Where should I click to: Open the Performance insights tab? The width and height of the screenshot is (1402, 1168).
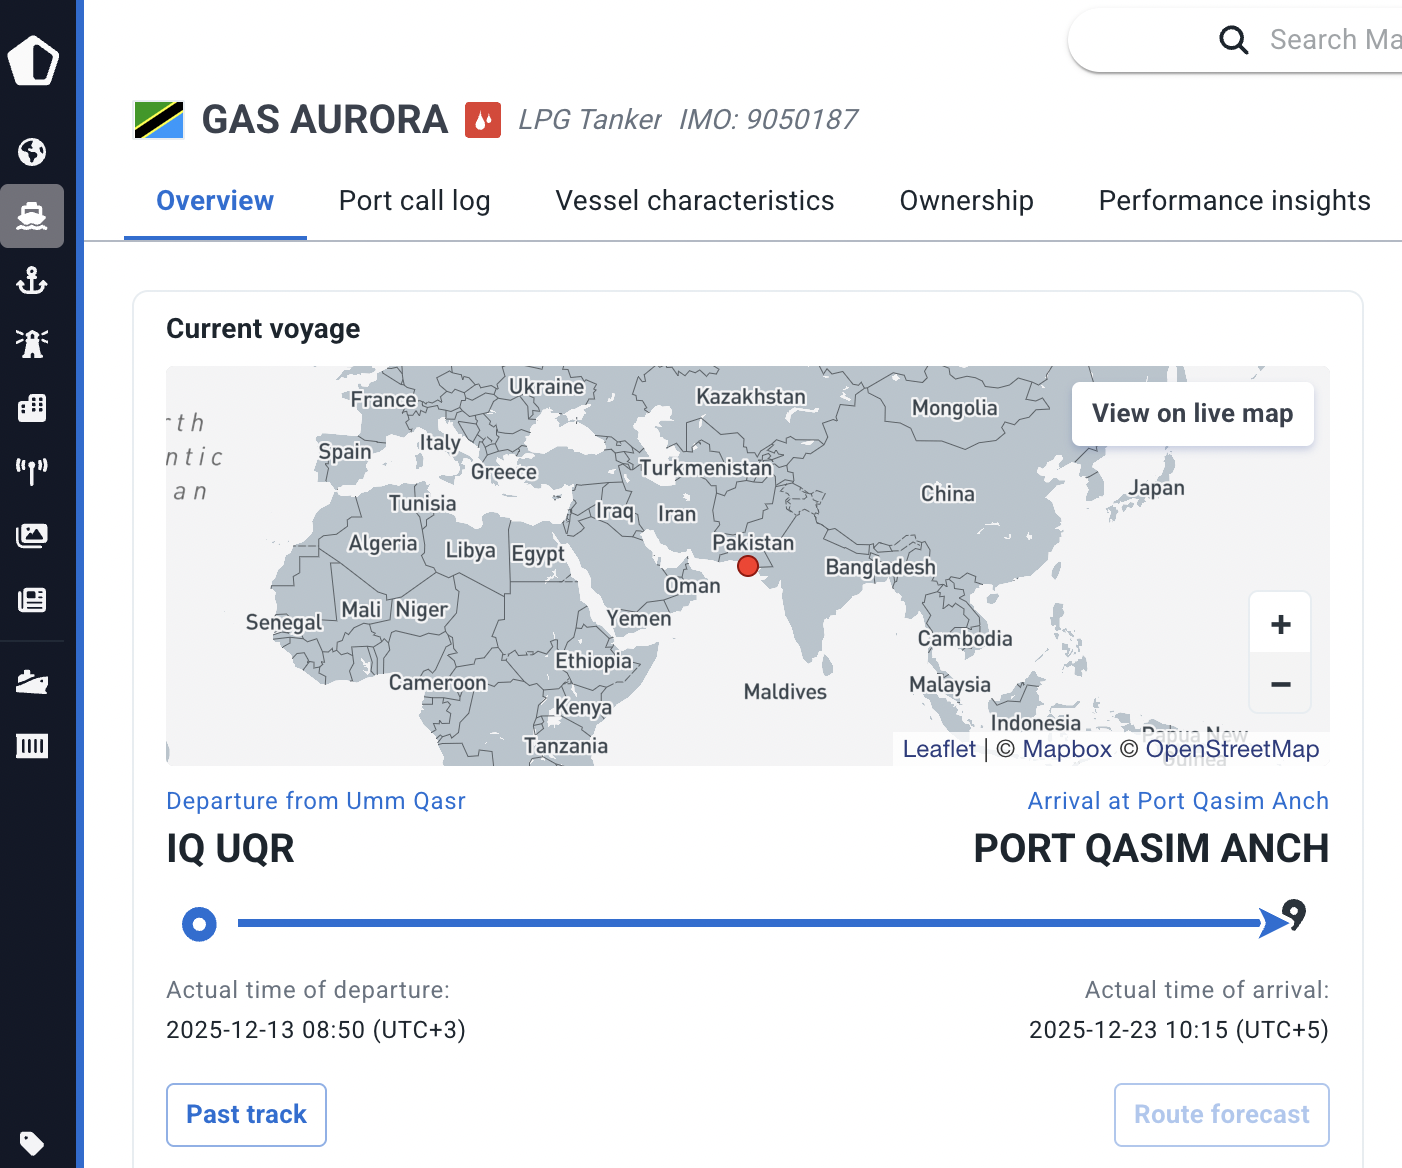pos(1234,201)
